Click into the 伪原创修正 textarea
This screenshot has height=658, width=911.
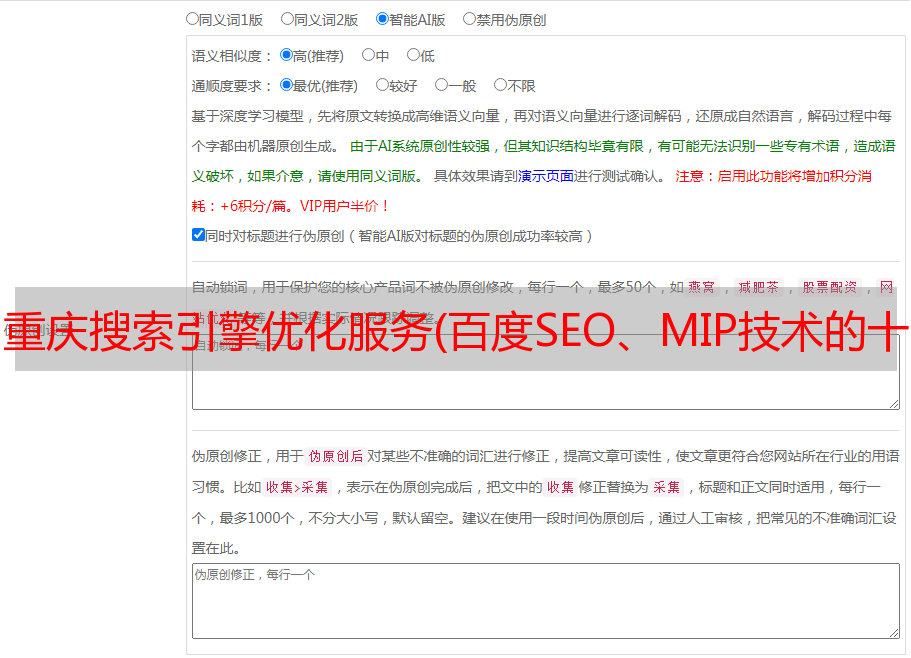tap(546, 601)
